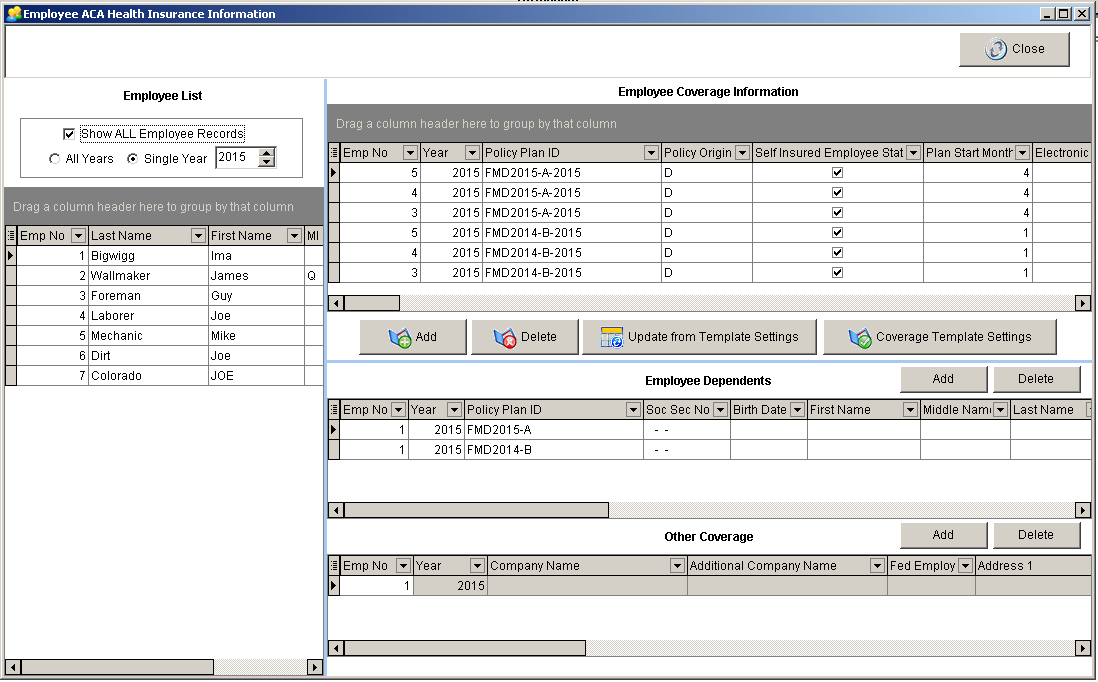Toggle Self Insured checkbox for Emp 3 FMD2014-B-2015
This screenshot has width=1098, height=682.
coord(838,272)
